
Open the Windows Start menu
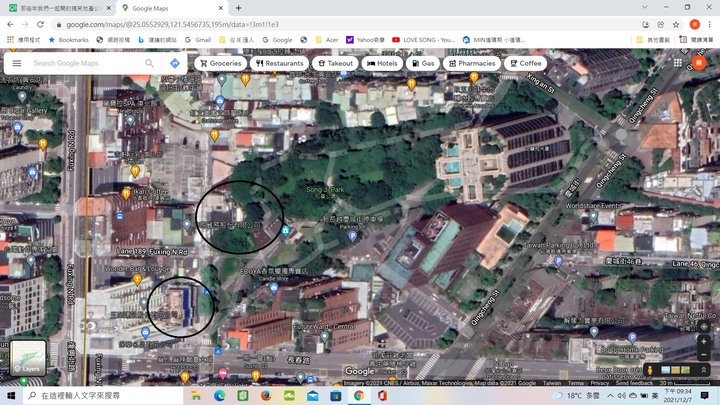pos(11,395)
